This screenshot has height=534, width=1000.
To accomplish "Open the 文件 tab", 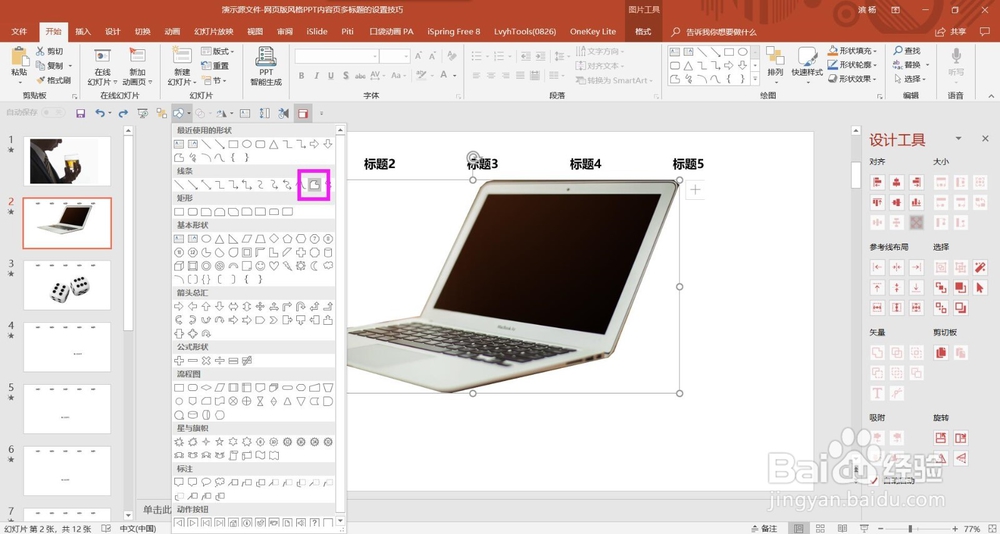I will 19,32.
